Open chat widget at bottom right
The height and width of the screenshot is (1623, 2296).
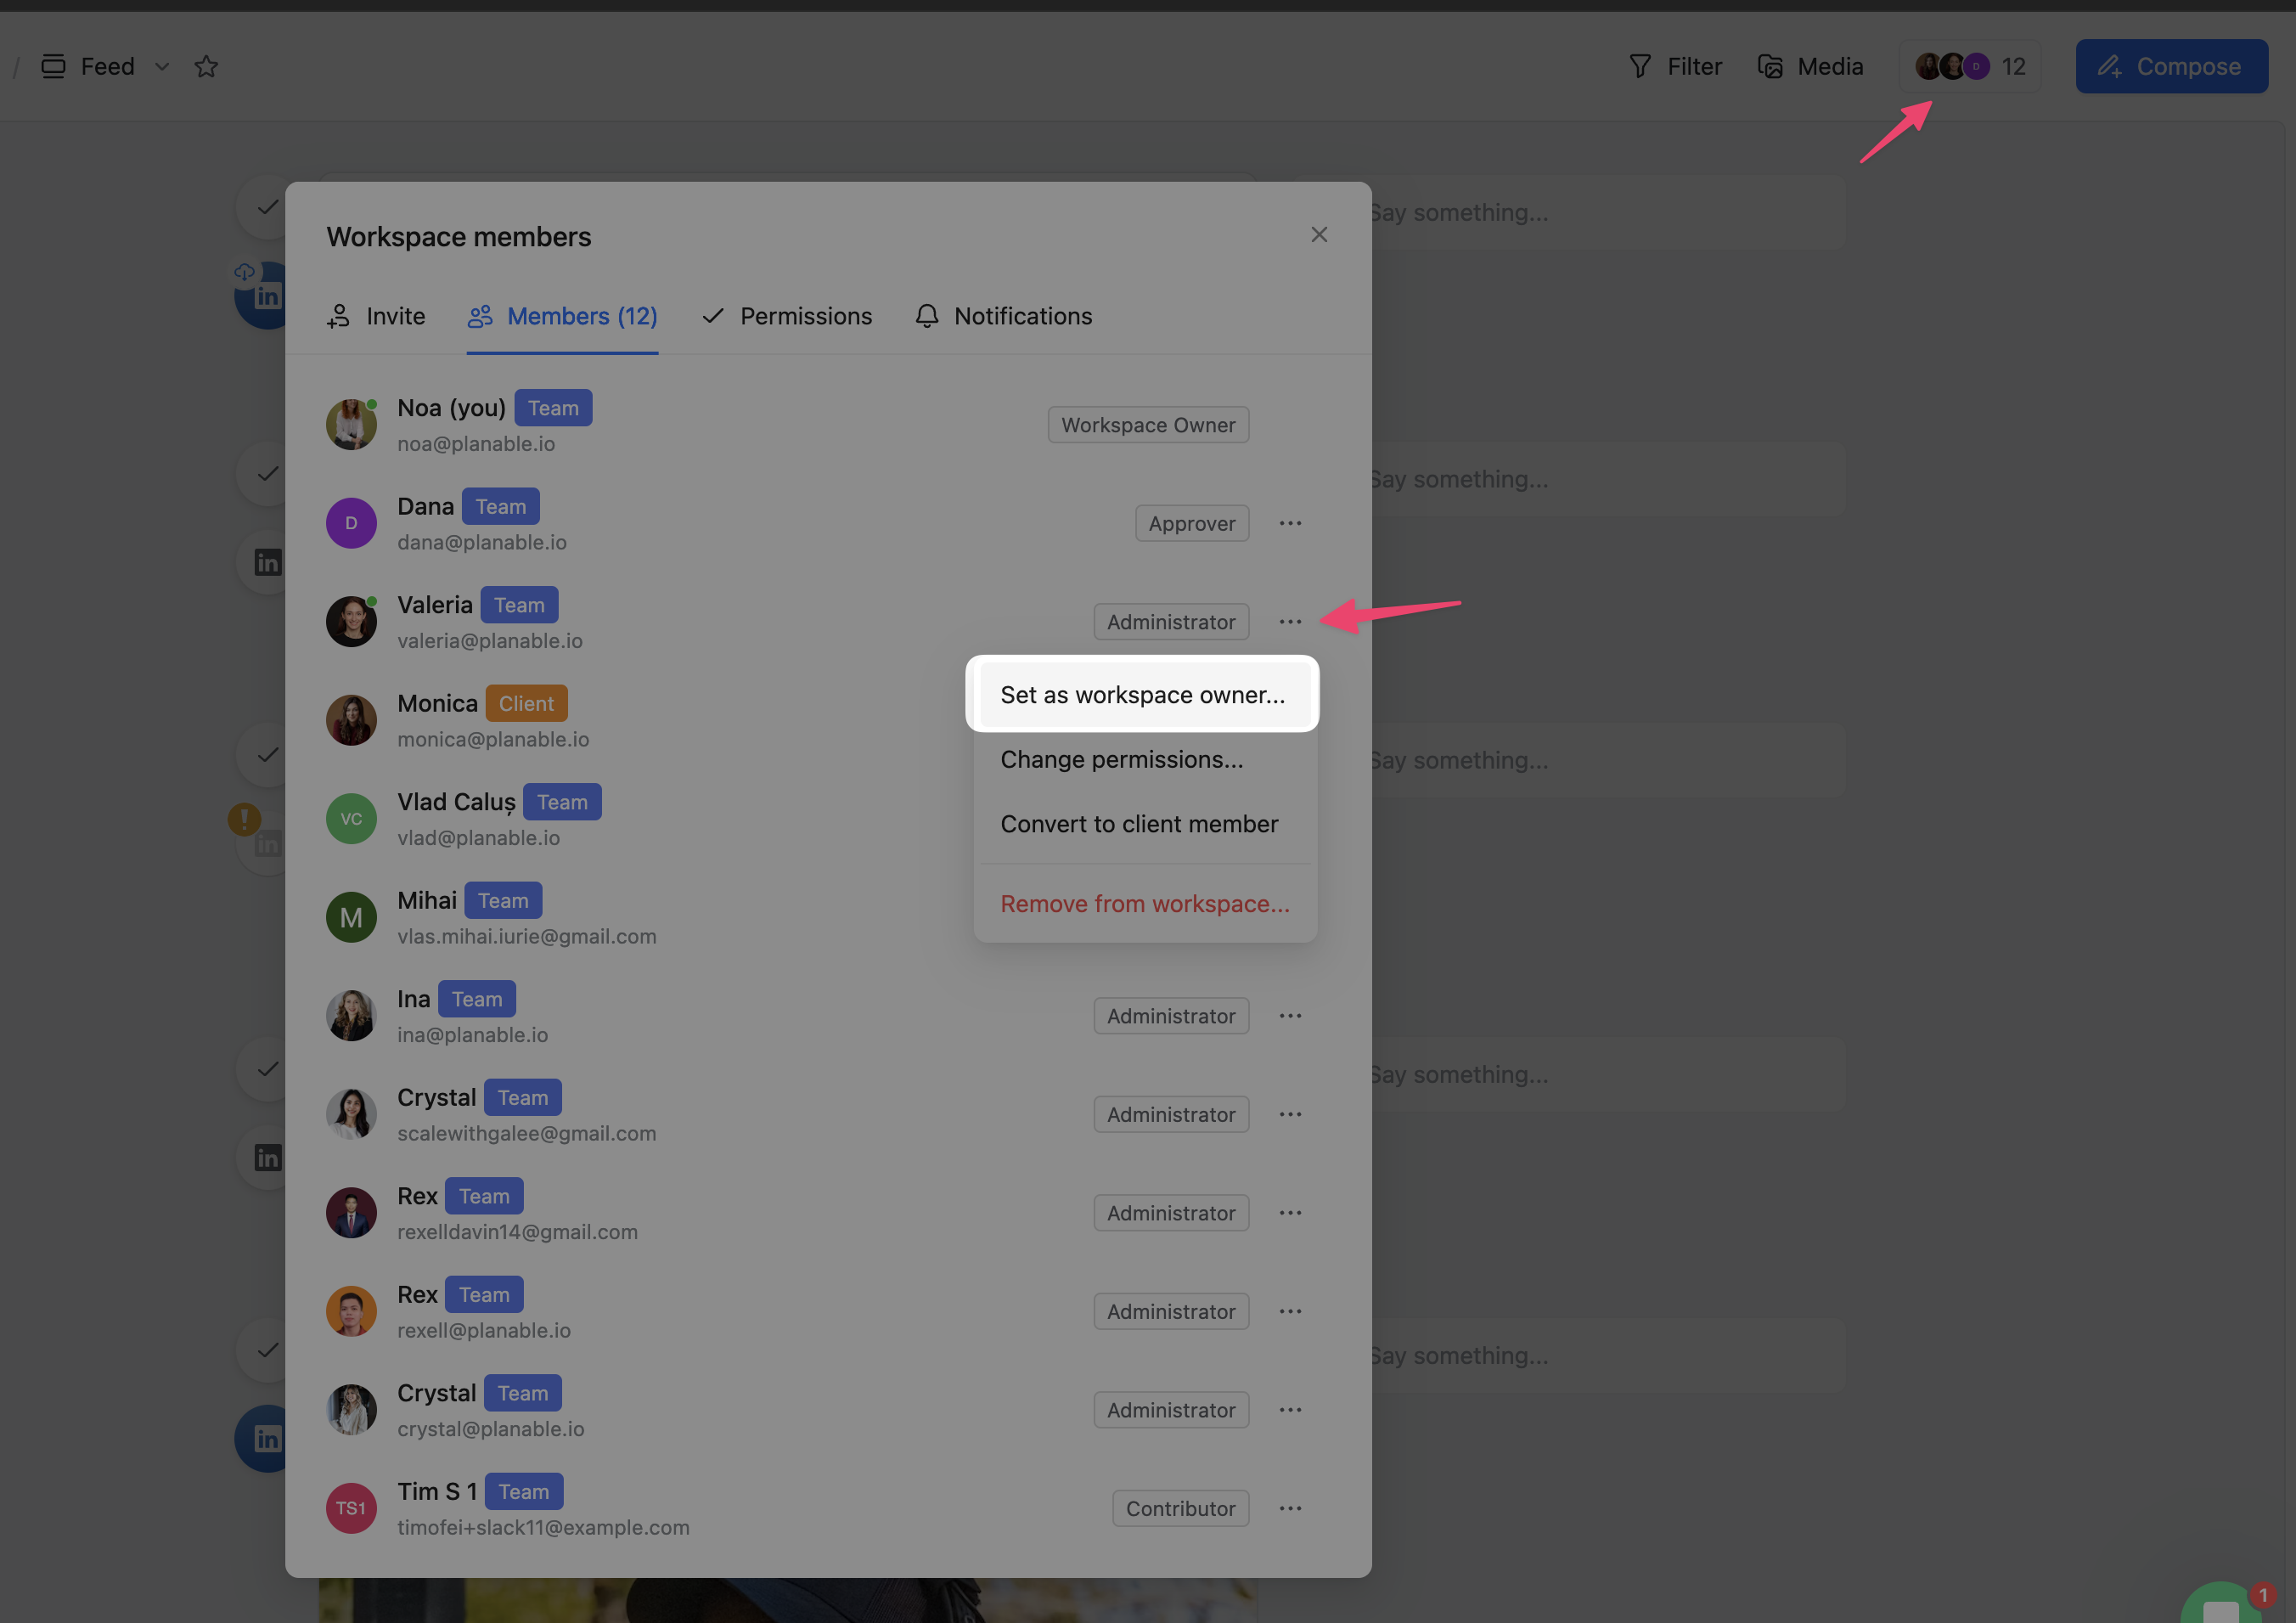(2222, 1606)
